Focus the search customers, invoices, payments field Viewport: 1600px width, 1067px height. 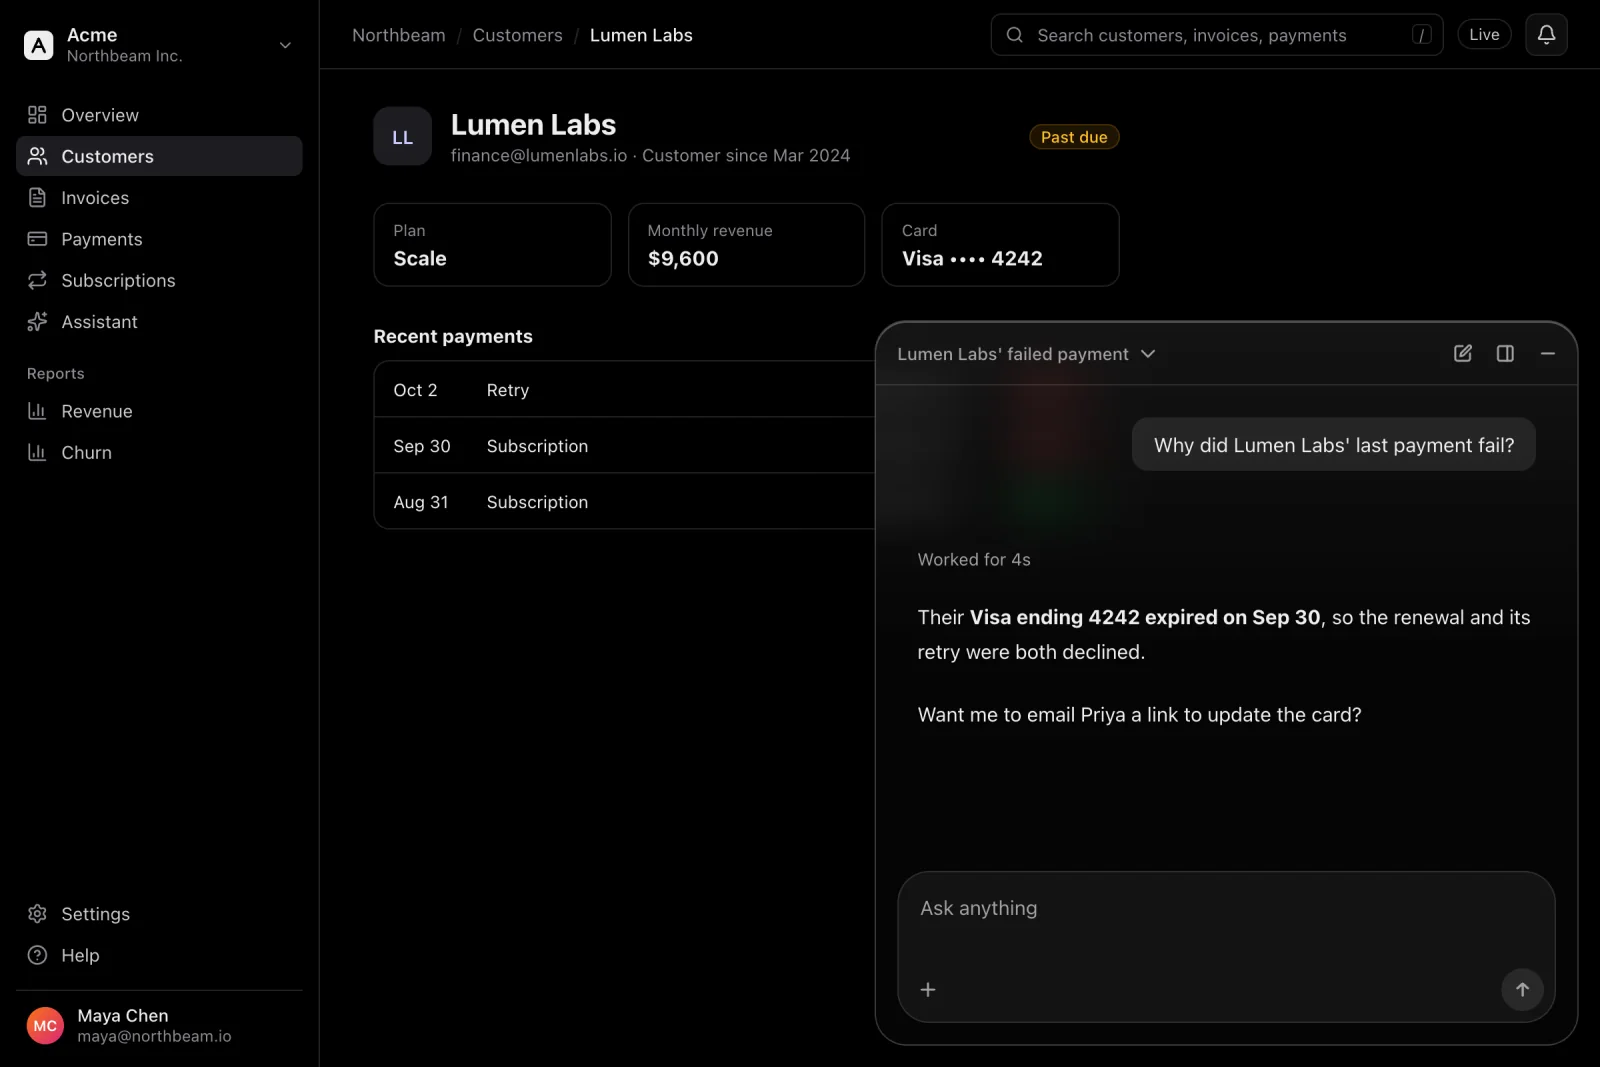click(x=1216, y=35)
